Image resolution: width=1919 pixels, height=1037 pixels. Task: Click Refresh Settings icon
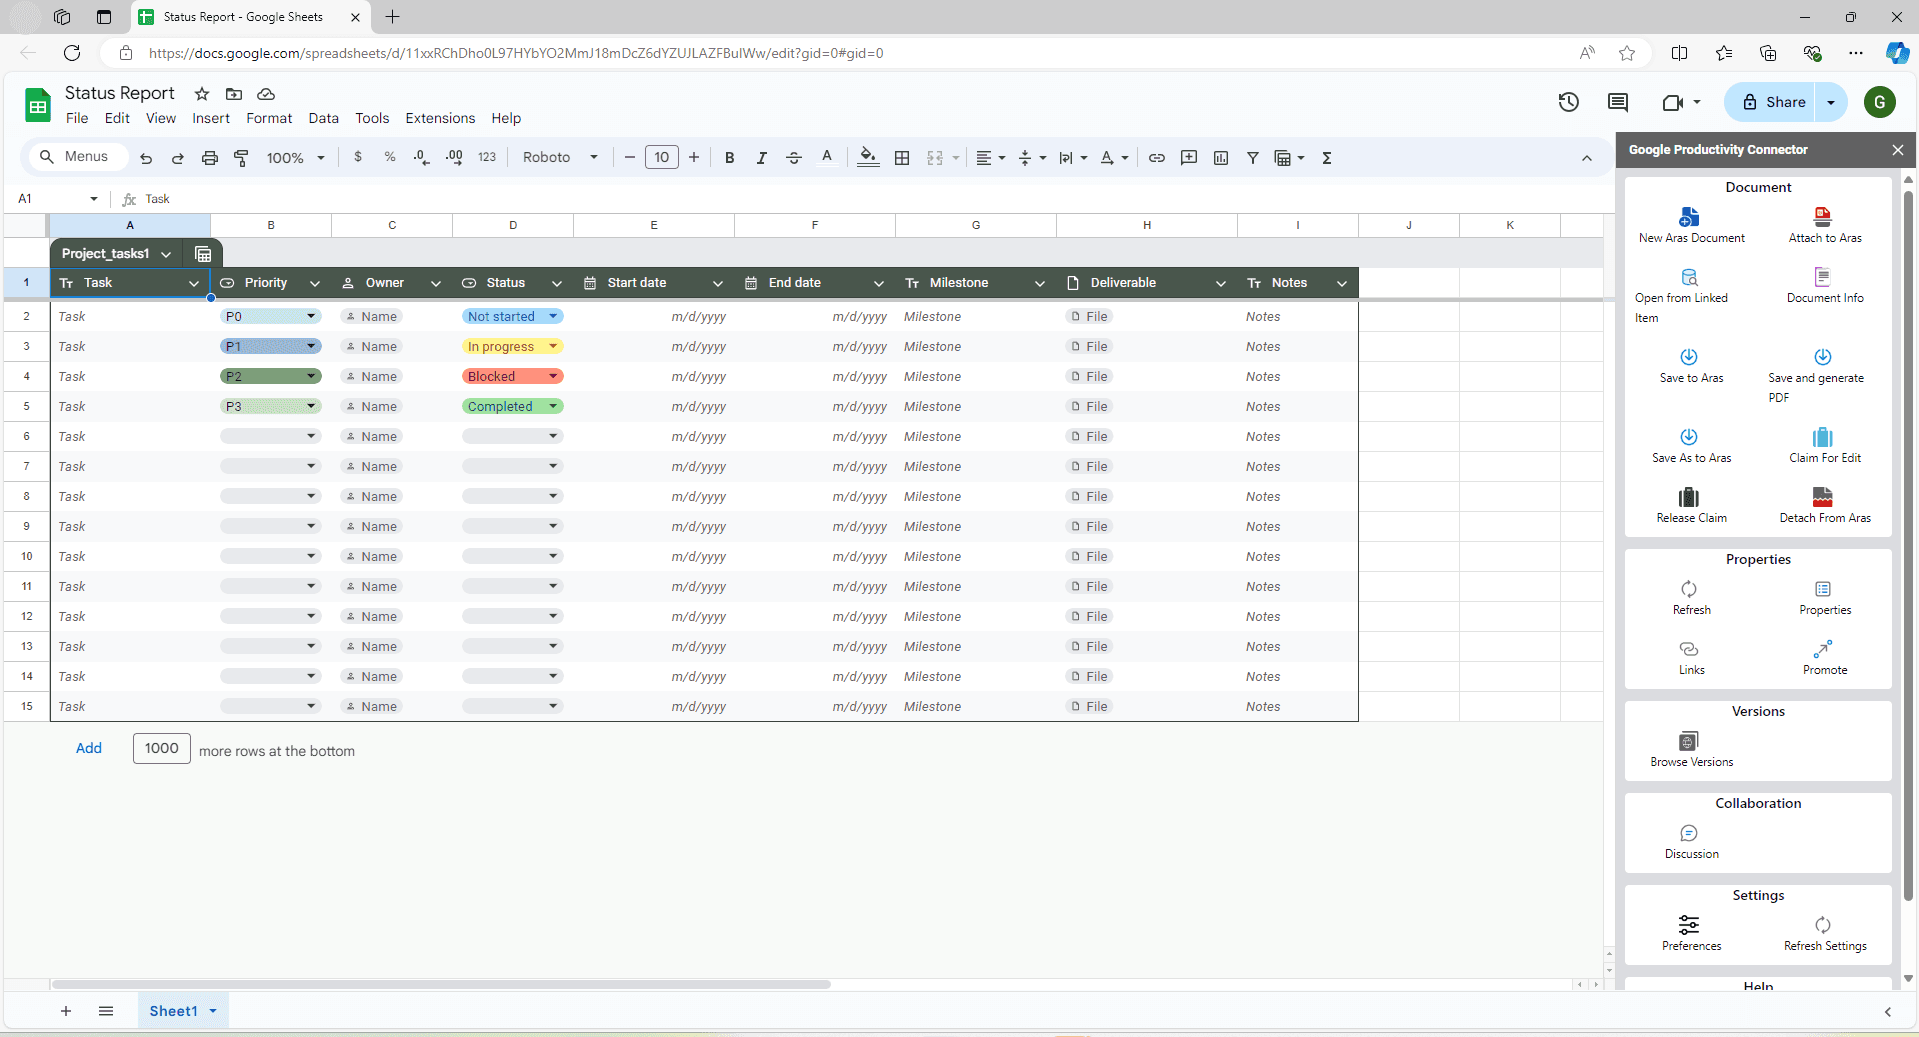pos(1823,925)
